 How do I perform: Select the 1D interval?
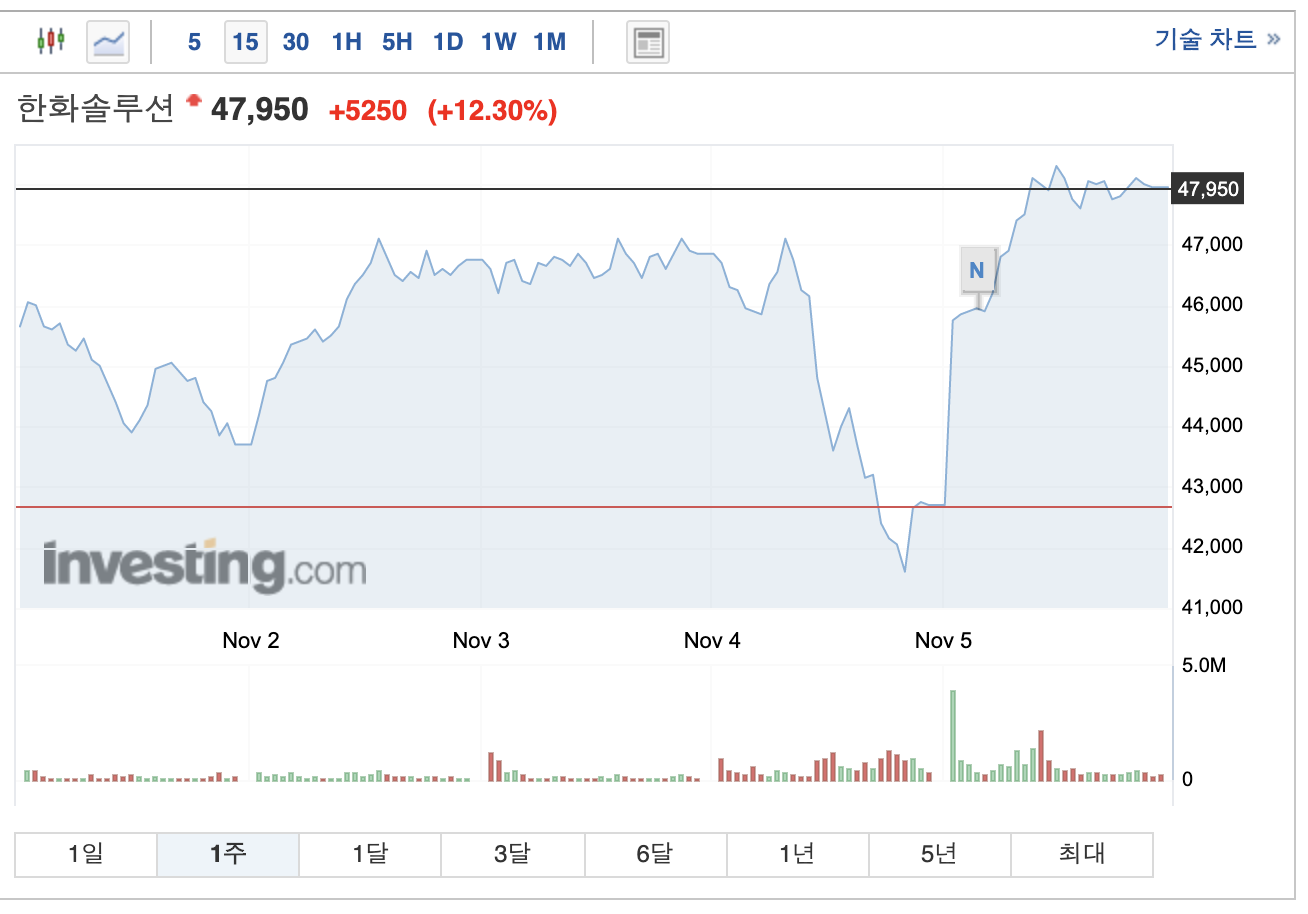(x=448, y=42)
